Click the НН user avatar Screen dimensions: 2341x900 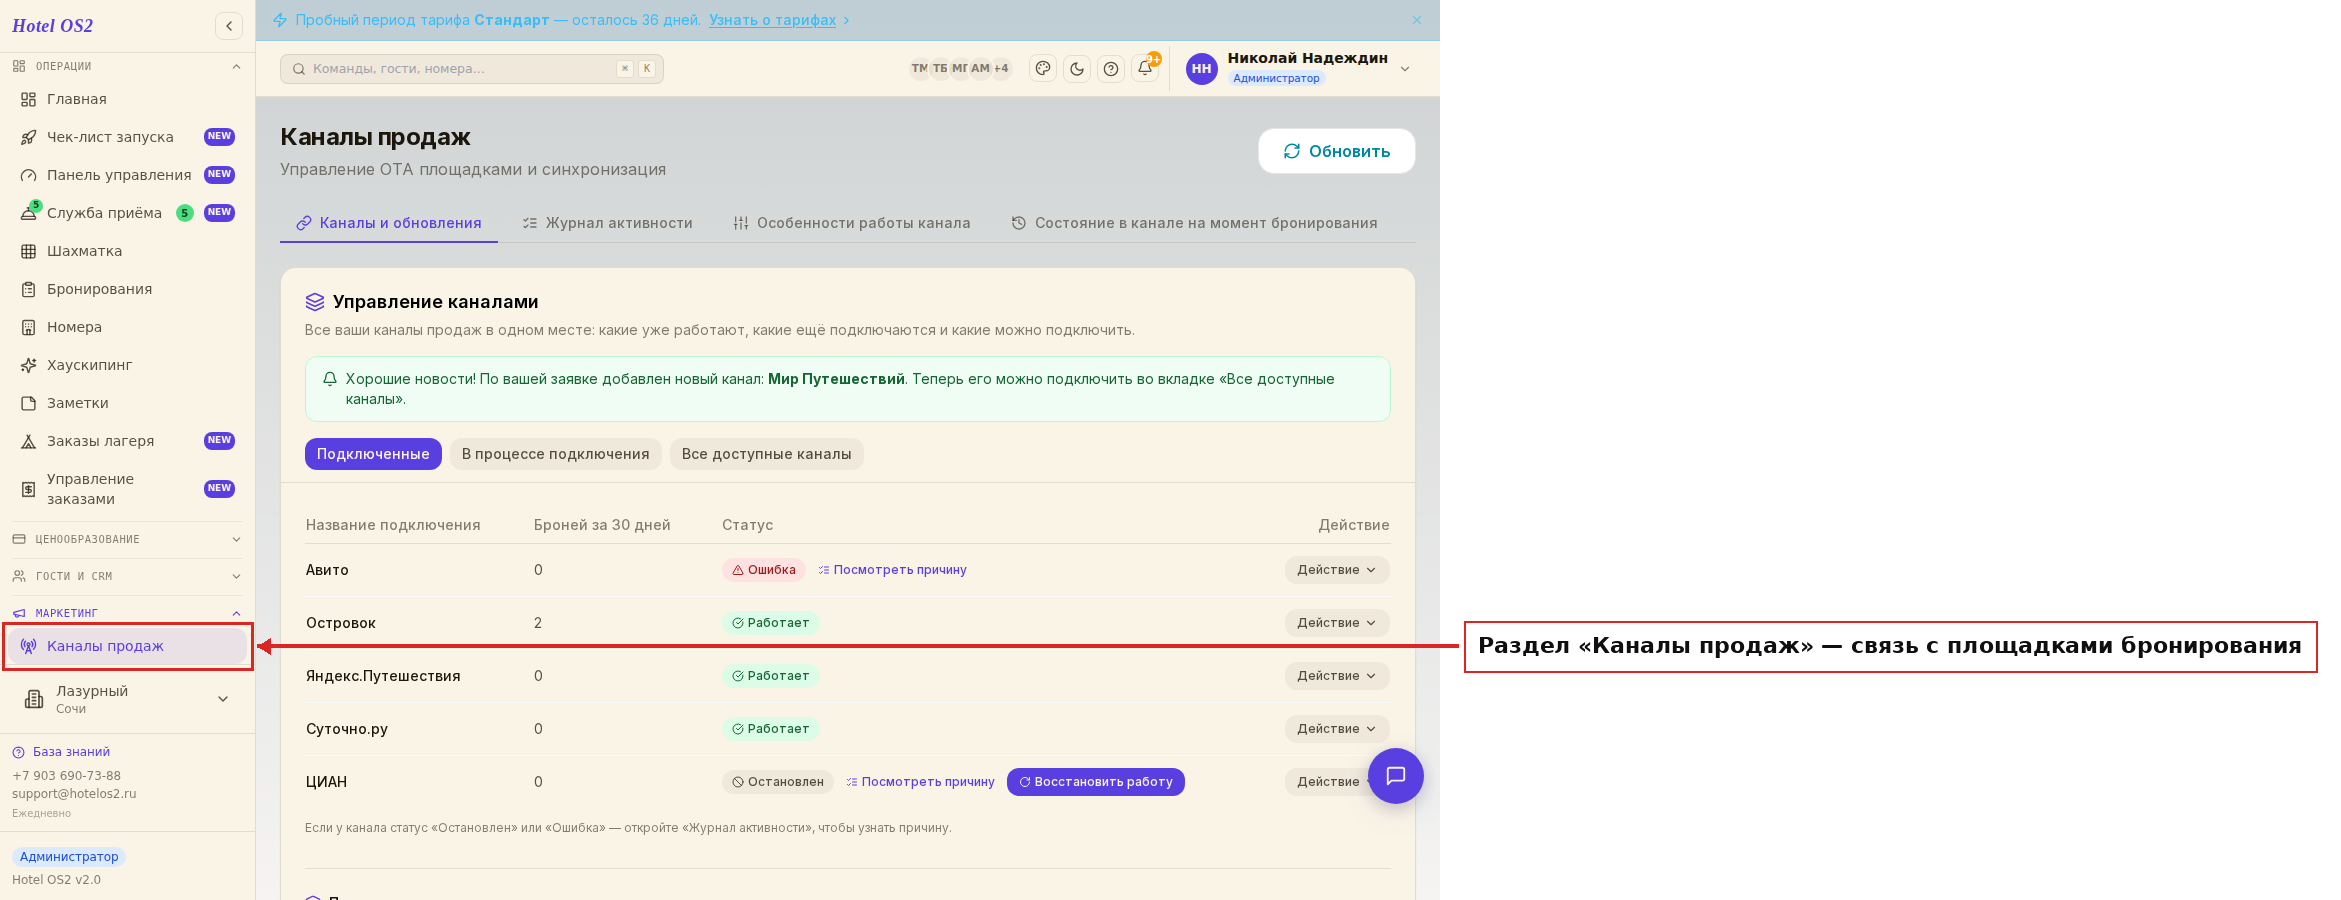(1202, 69)
